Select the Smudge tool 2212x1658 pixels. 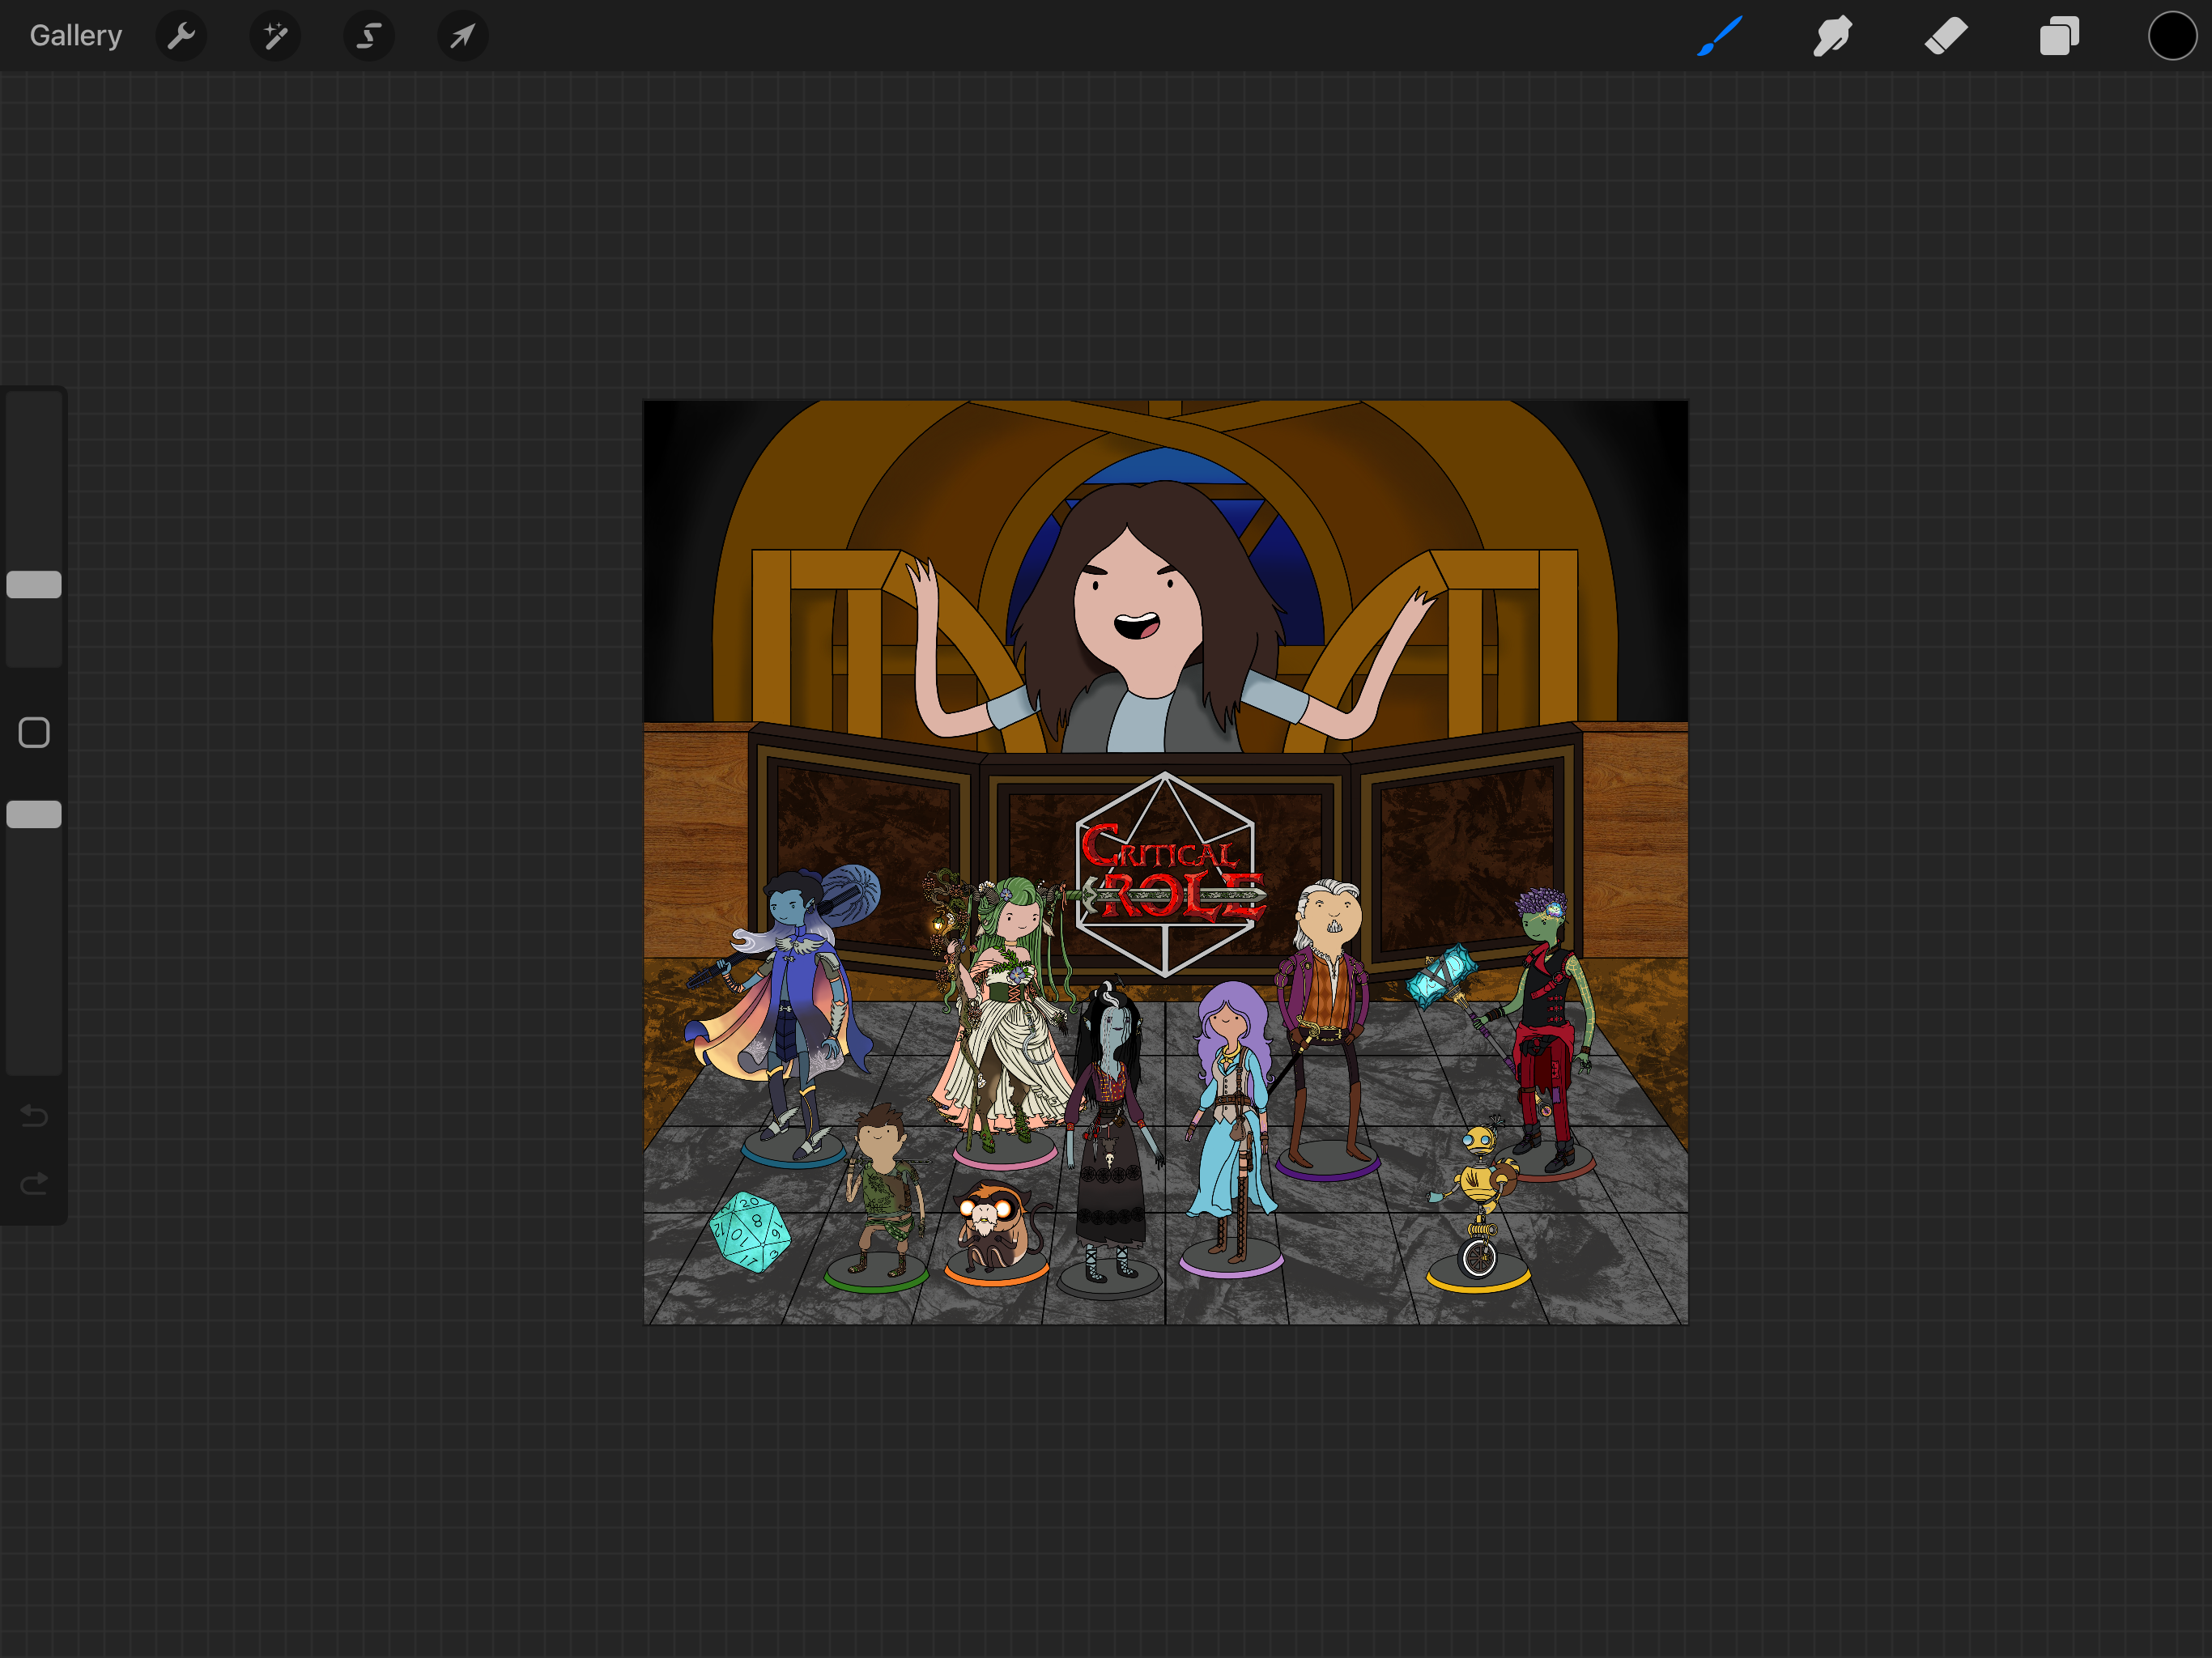(x=1832, y=37)
